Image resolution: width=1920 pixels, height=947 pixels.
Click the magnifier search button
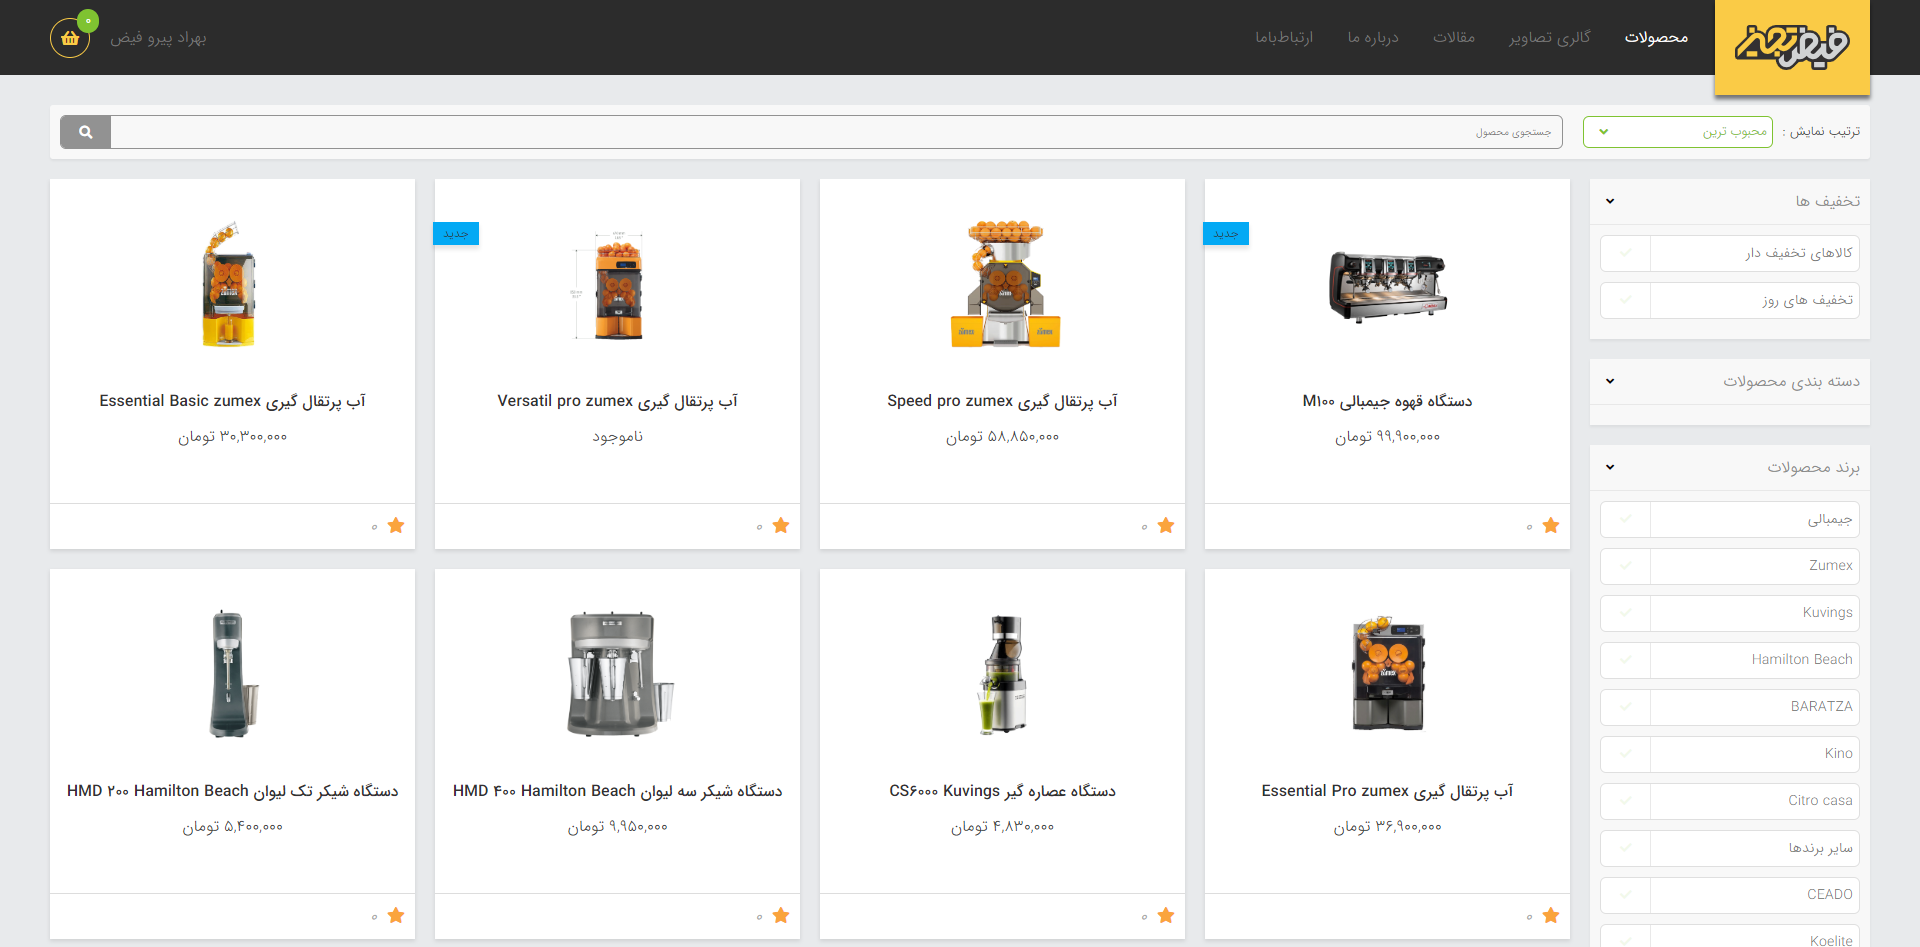coord(86,132)
